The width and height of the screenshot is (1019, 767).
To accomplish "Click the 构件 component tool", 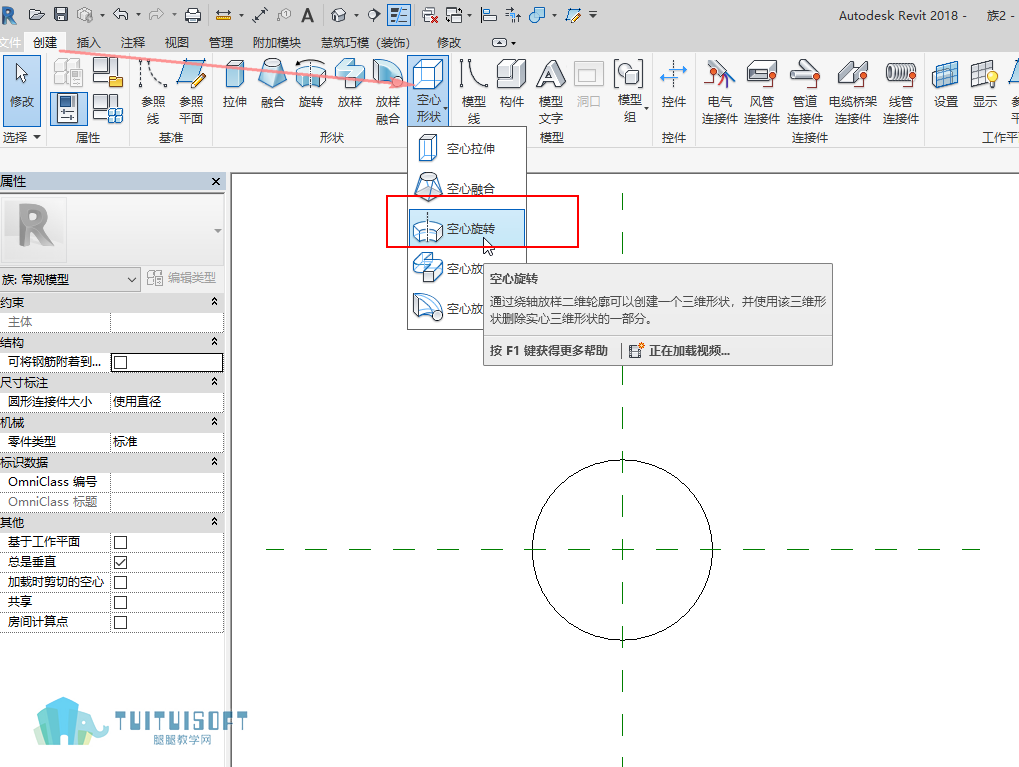I will point(511,83).
